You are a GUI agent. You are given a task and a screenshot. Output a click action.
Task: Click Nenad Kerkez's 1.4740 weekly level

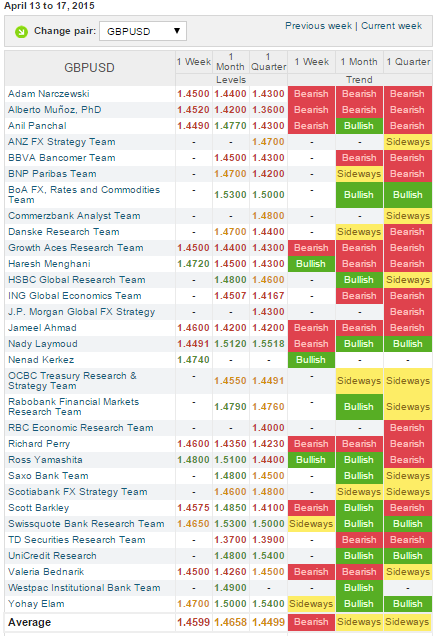pos(194,360)
